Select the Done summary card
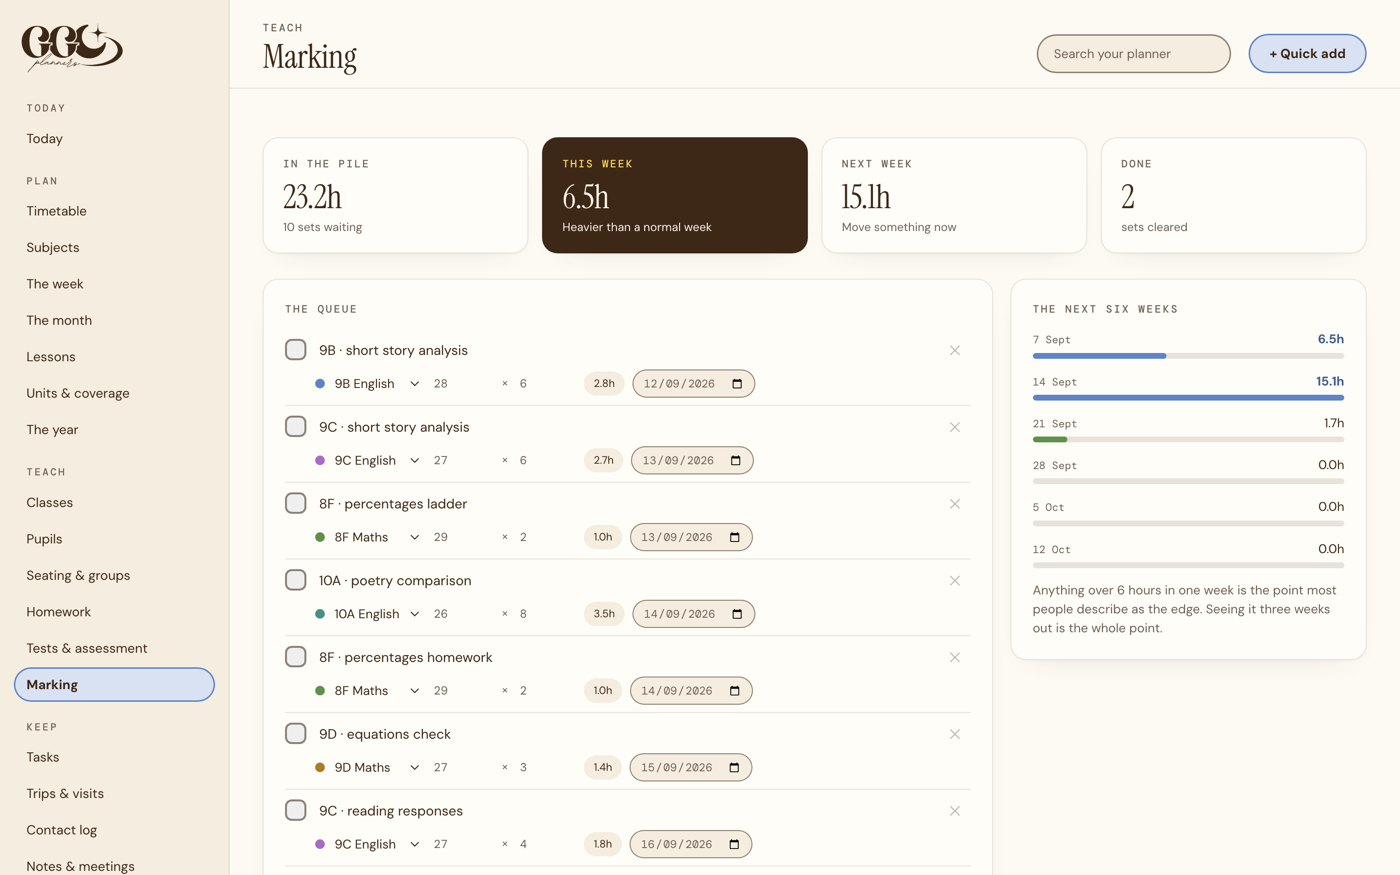Screen dimensions: 1400x875 pyautogui.click(x=1233, y=195)
